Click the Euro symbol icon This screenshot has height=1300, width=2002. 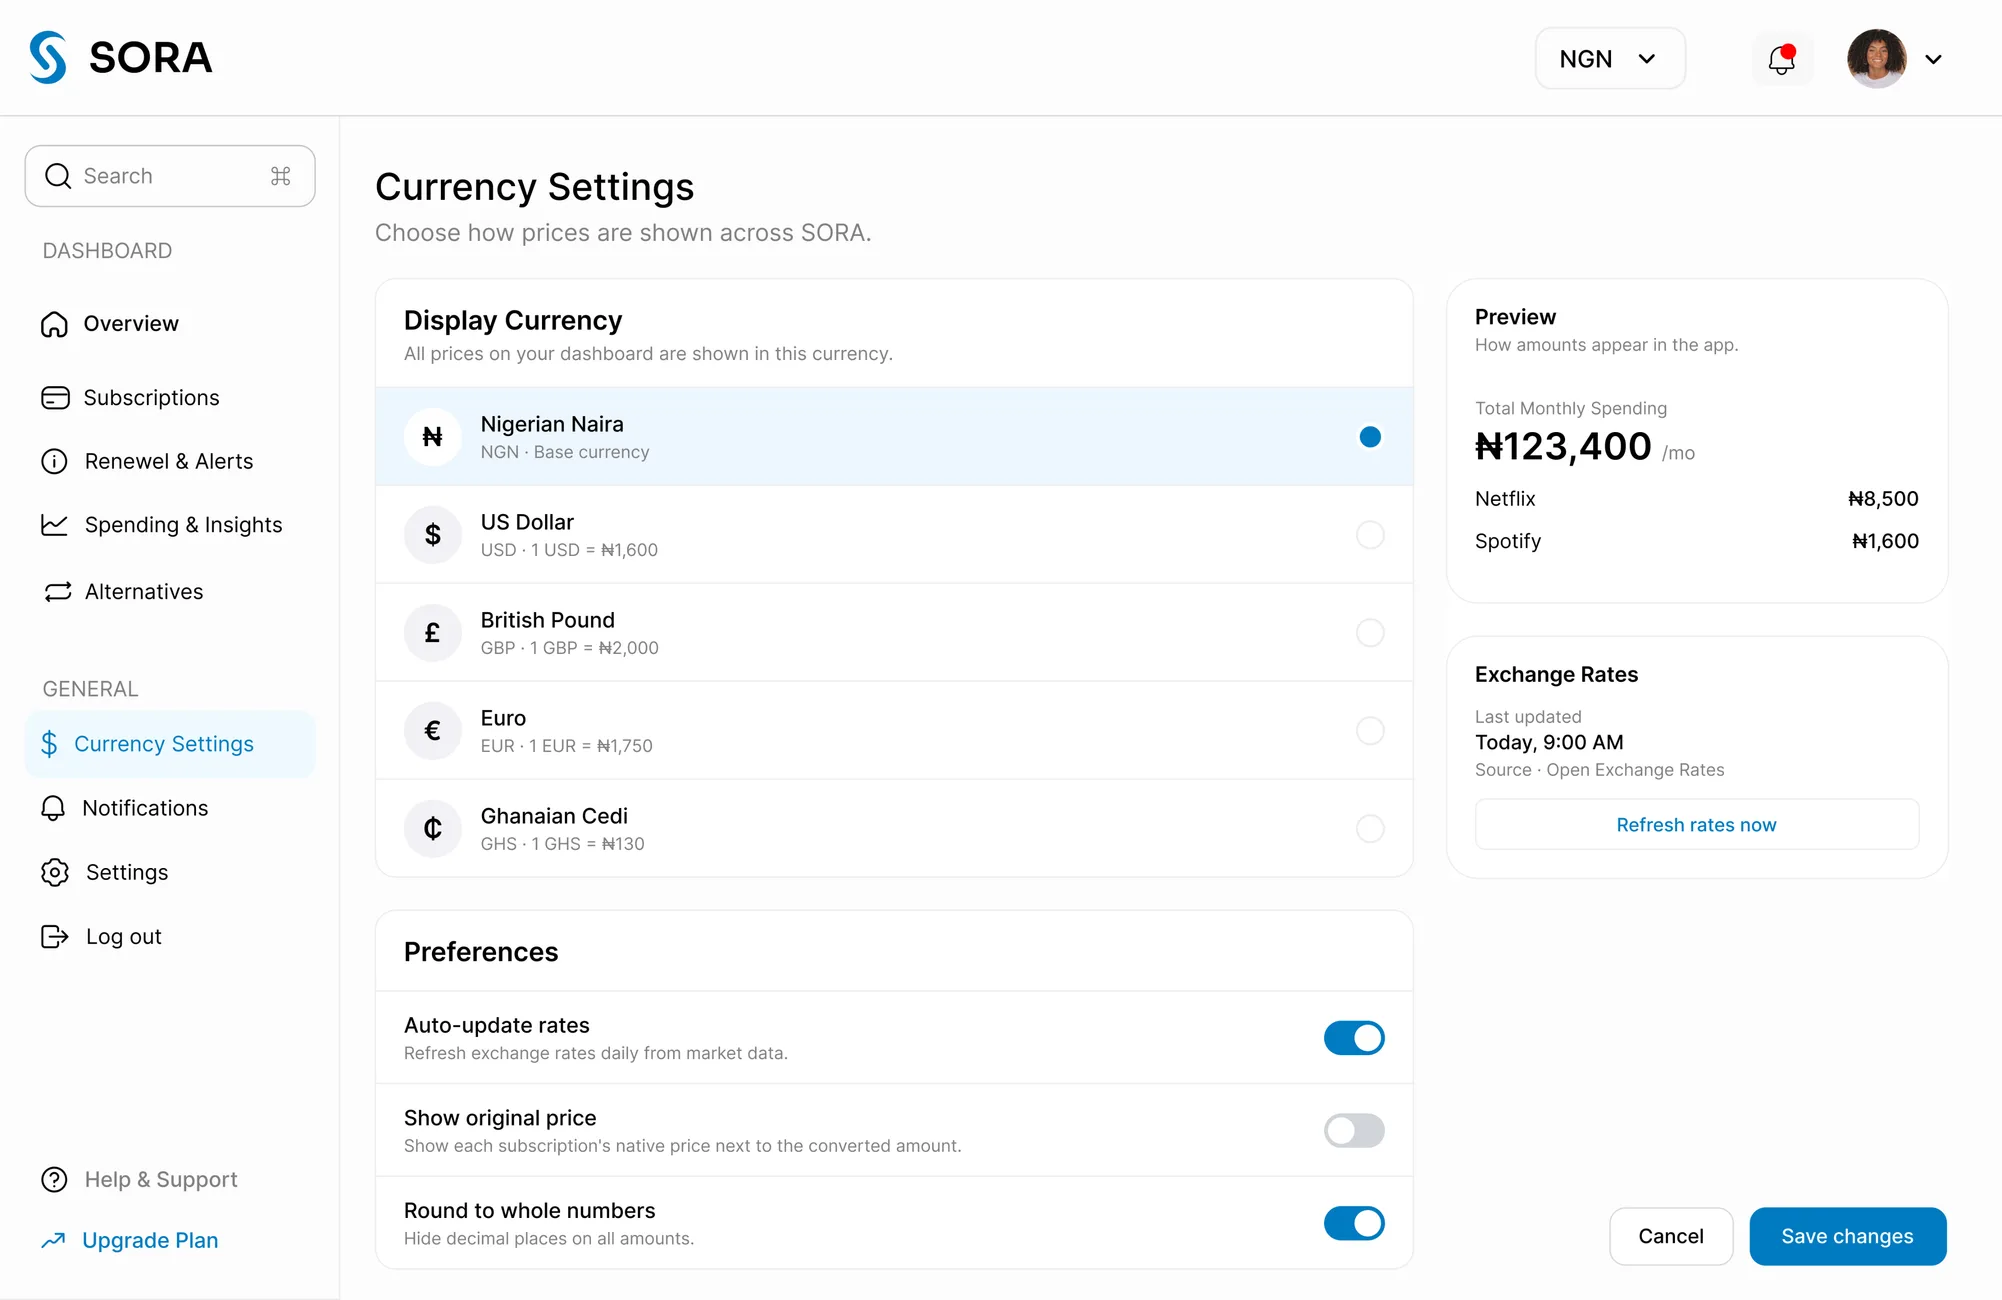(x=432, y=730)
